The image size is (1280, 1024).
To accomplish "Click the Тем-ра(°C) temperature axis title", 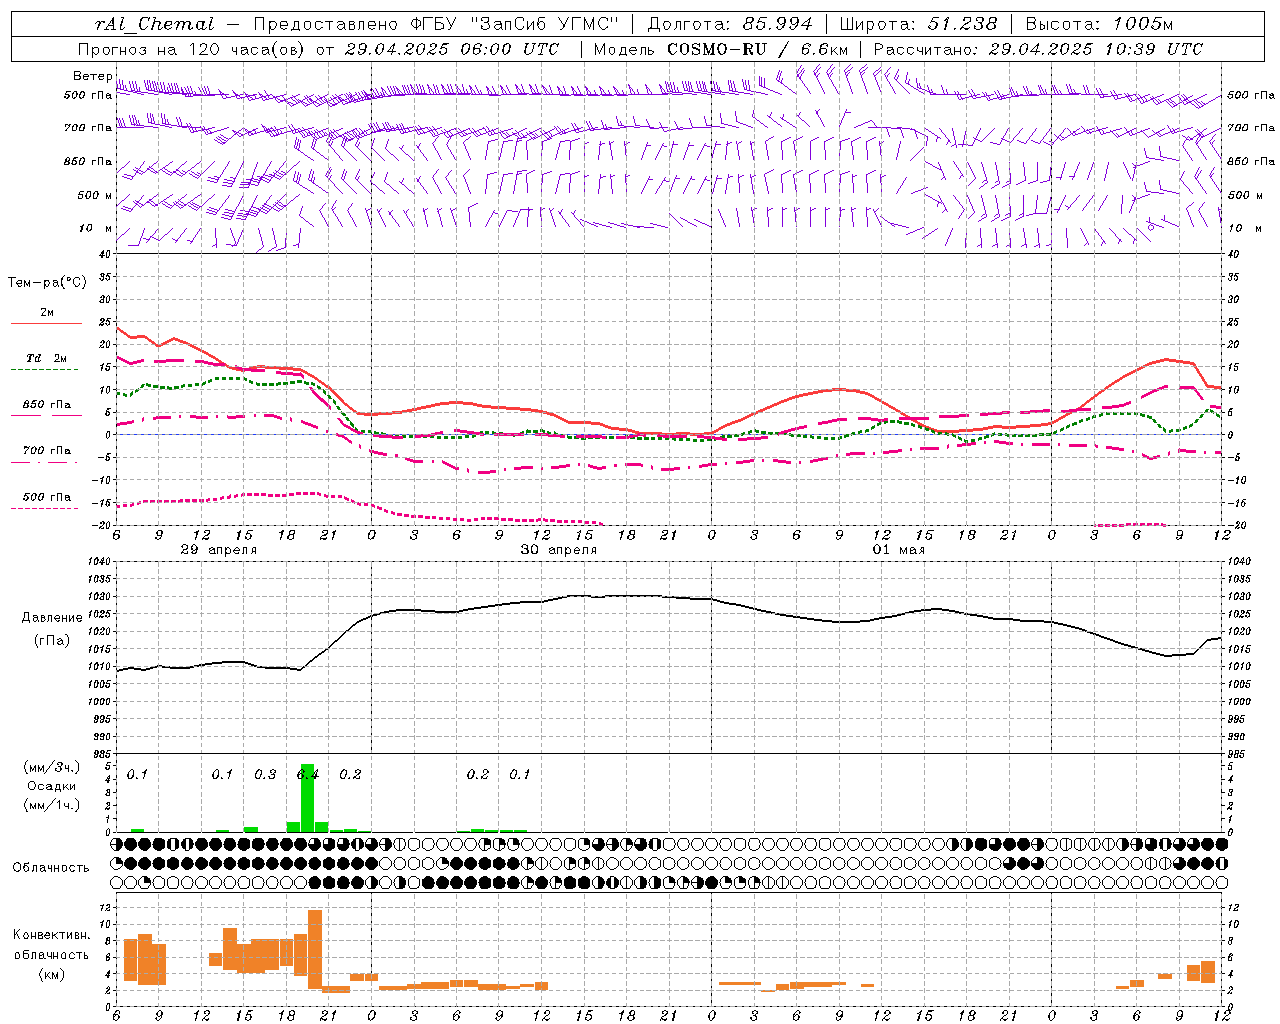I will pyautogui.click(x=47, y=283).
